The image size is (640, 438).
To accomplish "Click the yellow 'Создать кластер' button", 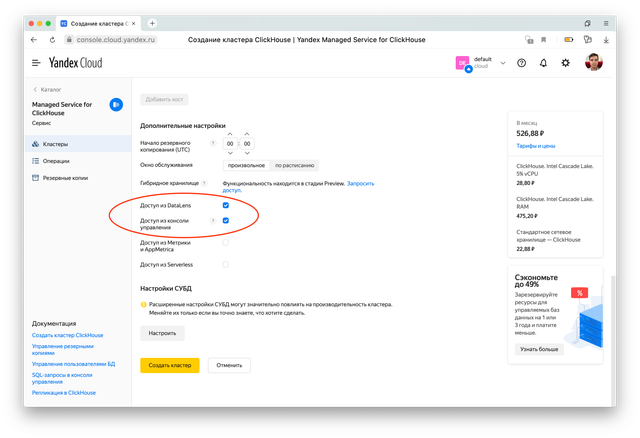I will click(x=169, y=365).
